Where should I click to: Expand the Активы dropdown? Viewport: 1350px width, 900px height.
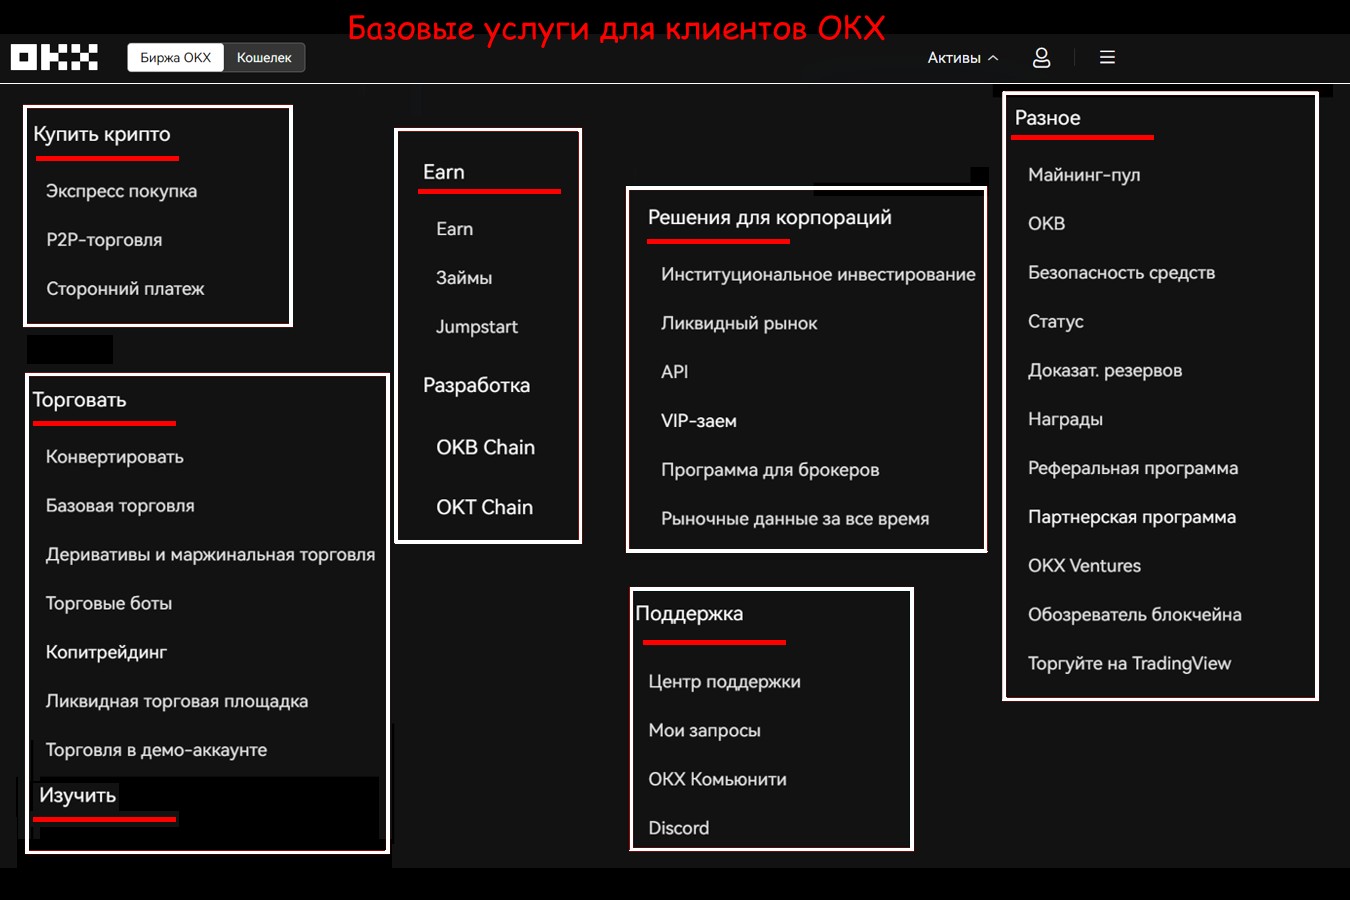(962, 57)
